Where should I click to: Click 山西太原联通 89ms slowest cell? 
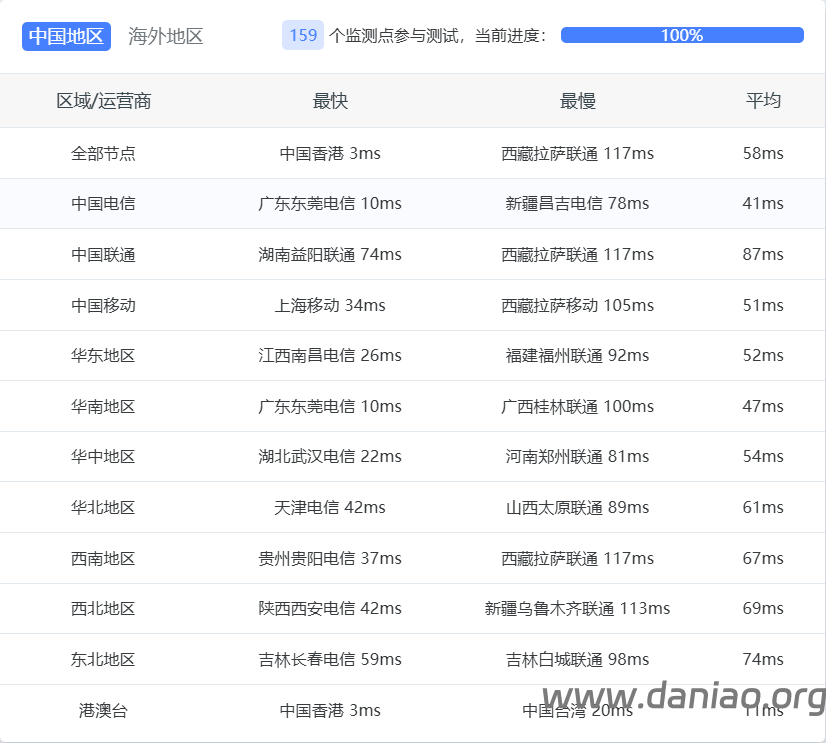pyautogui.click(x=577, y=508)
